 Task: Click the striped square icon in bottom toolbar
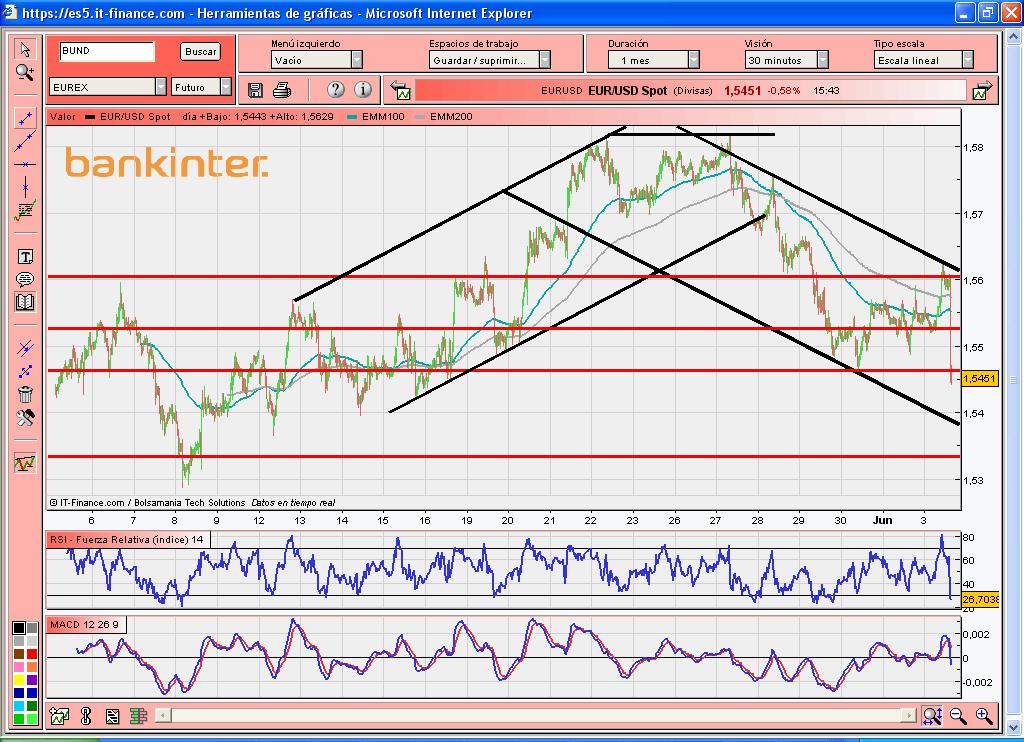[112, 717]
